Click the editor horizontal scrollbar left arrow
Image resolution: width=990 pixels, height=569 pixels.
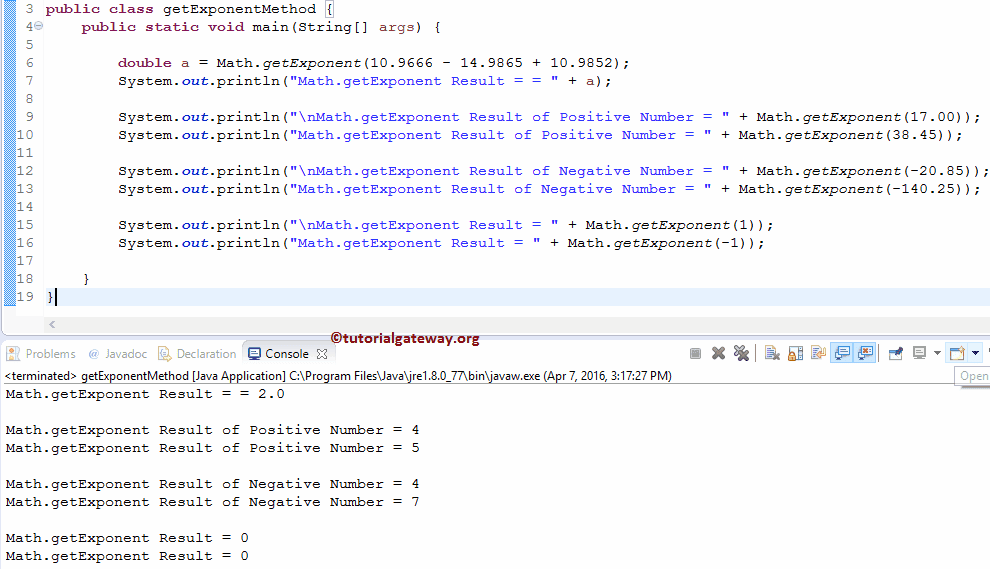click(52, 325)
